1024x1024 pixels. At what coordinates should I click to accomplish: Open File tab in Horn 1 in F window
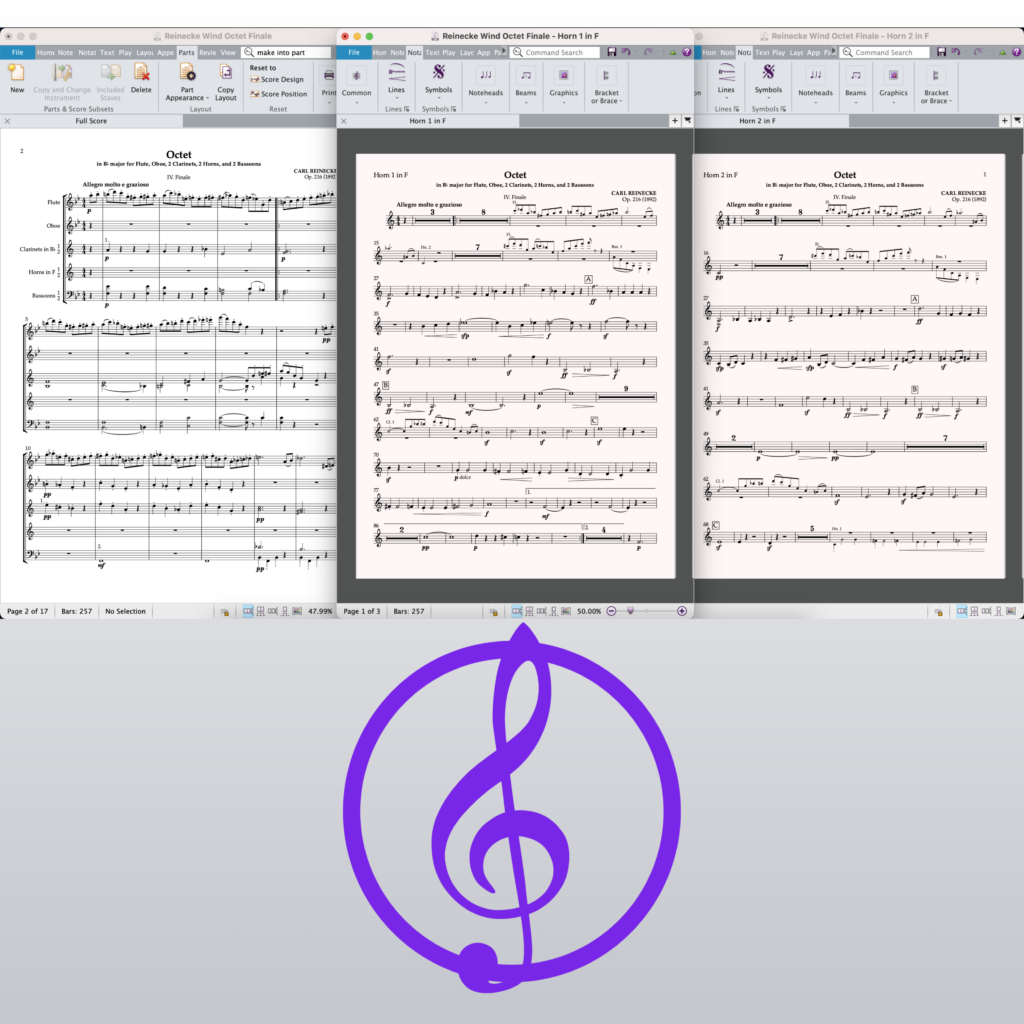(x=354, y=52)
